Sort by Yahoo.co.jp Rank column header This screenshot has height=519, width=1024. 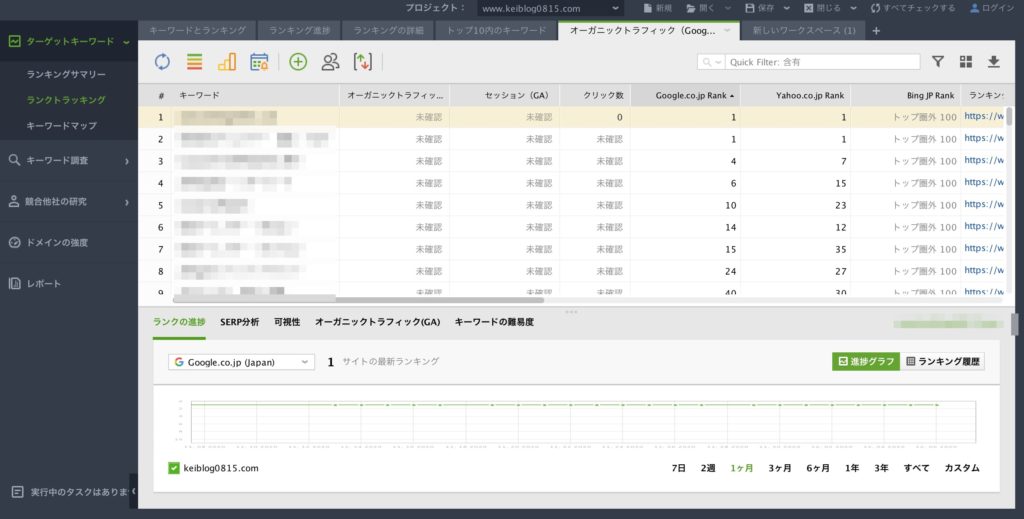click(x=795, y=95)
